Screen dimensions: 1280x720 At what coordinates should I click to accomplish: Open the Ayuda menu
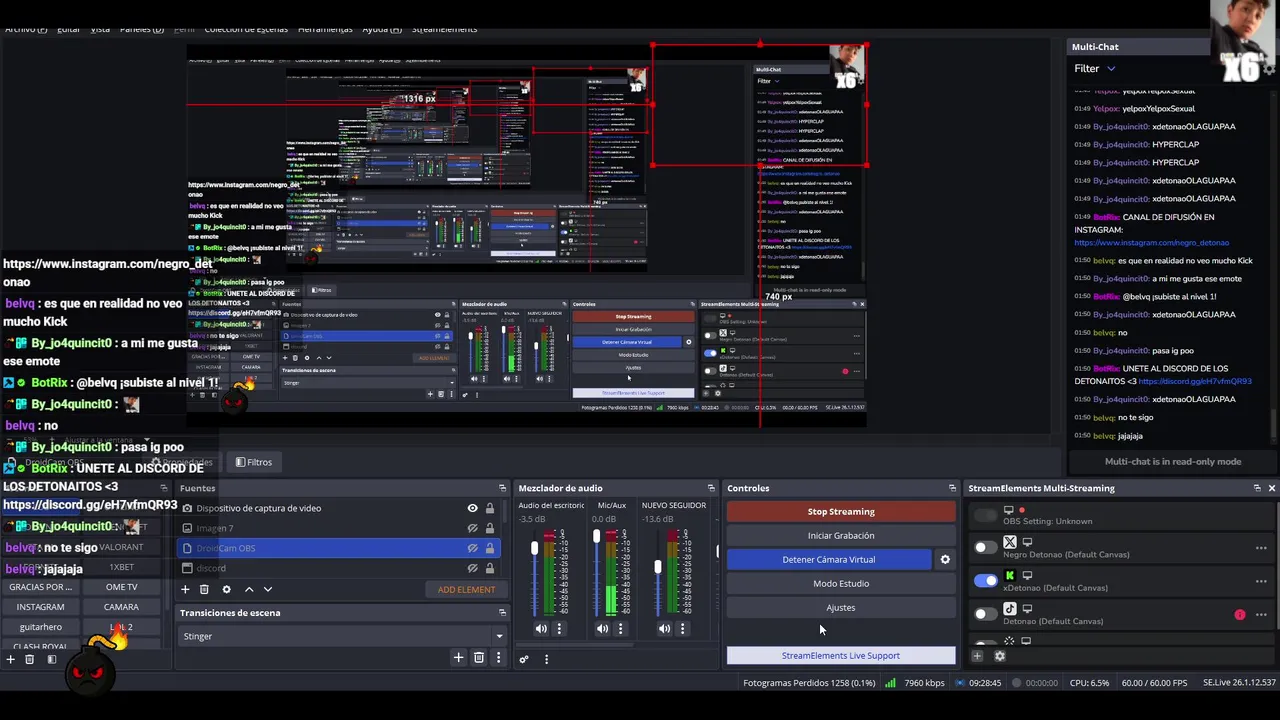tap(382, 29)
